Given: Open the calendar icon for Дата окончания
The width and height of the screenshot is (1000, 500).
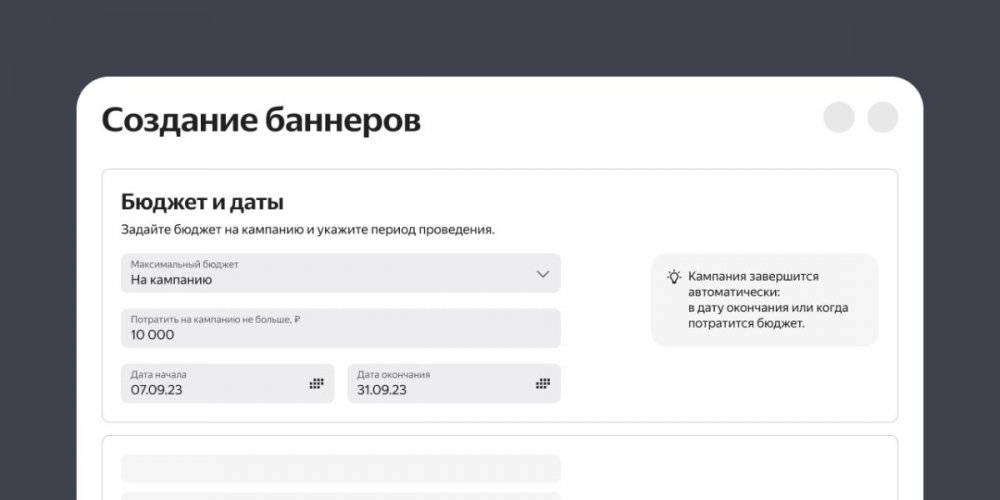Looking at the screenshot, I should click(543, 384).
